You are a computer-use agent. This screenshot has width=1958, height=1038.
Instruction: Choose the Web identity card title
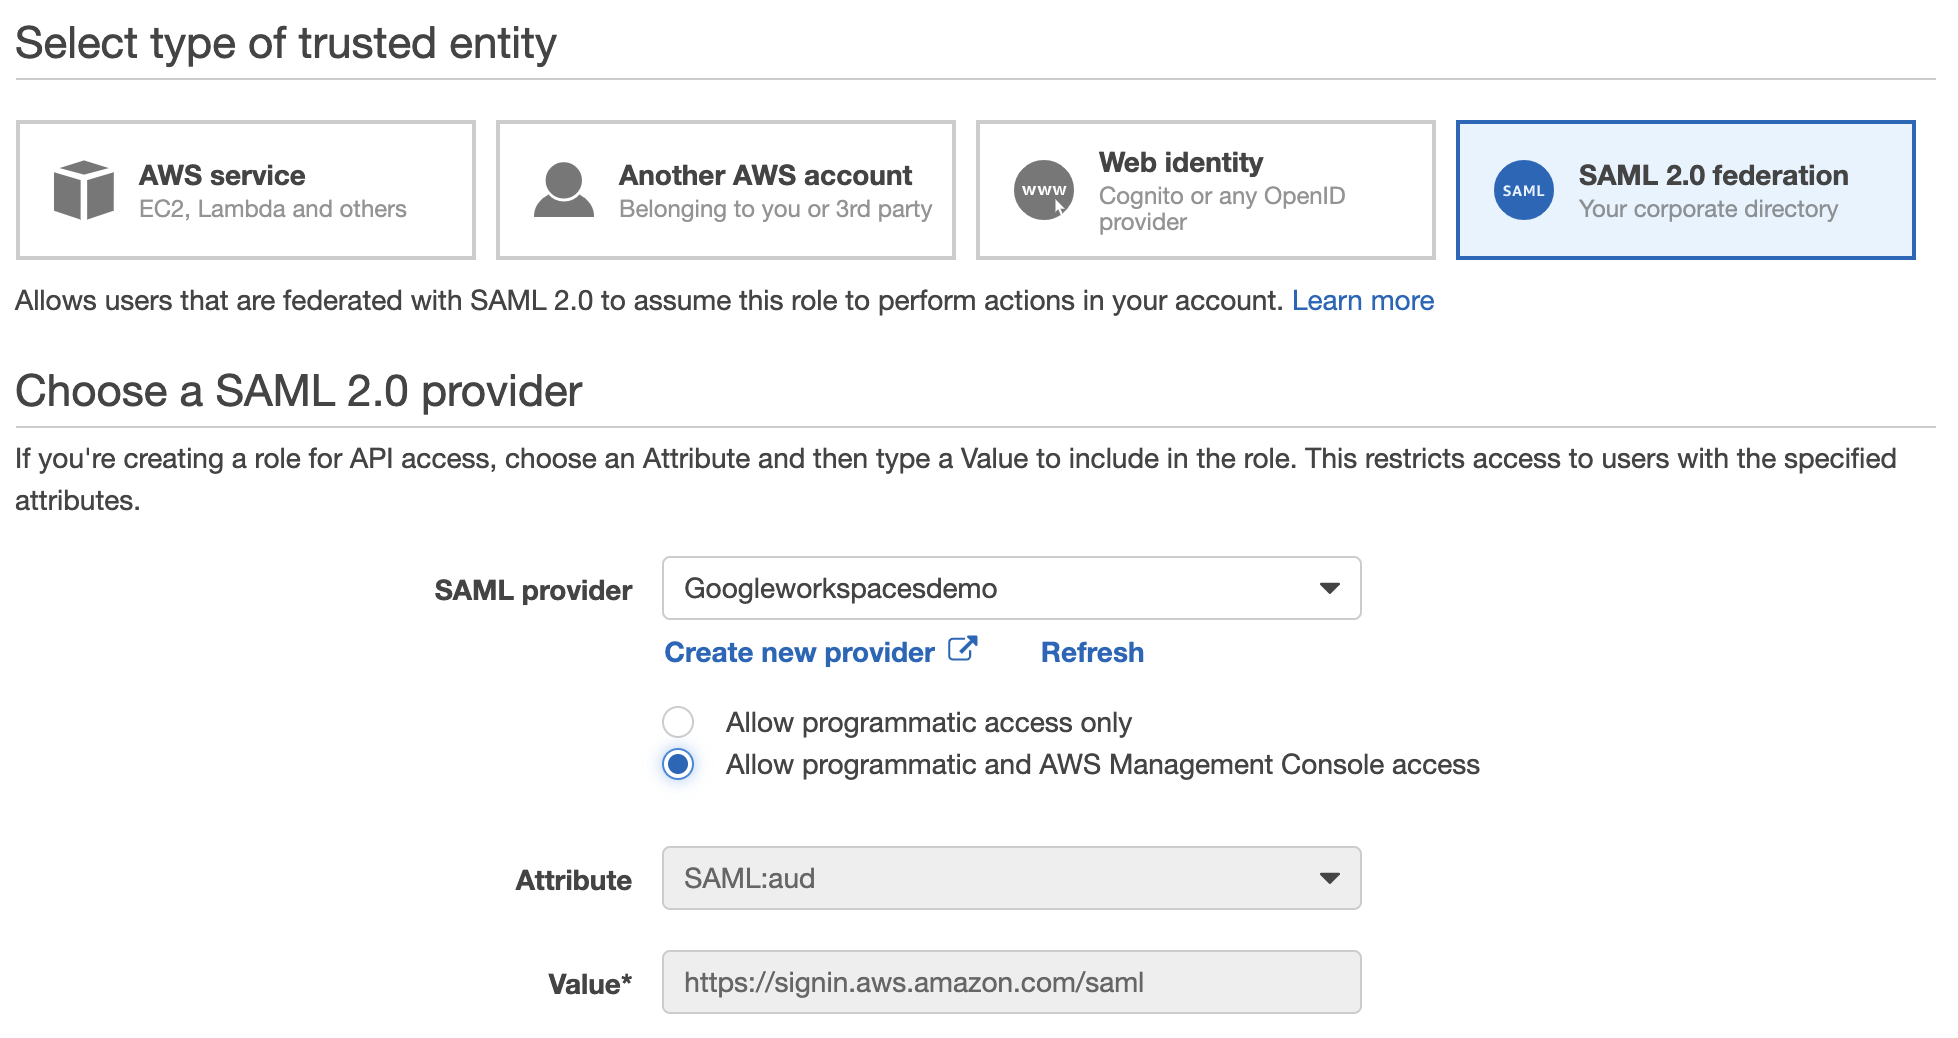[x=1180, y=162]
